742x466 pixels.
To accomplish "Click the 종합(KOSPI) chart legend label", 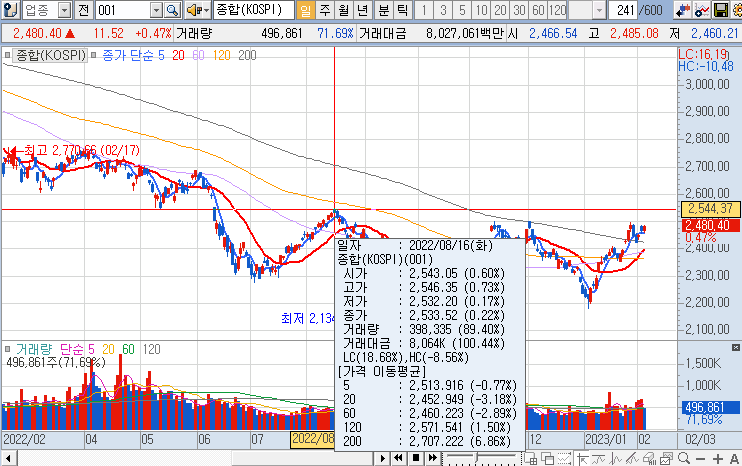I will click(x=51, y=55).
